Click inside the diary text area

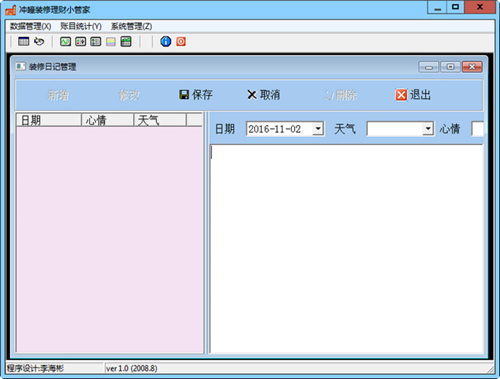click(347, 249)
